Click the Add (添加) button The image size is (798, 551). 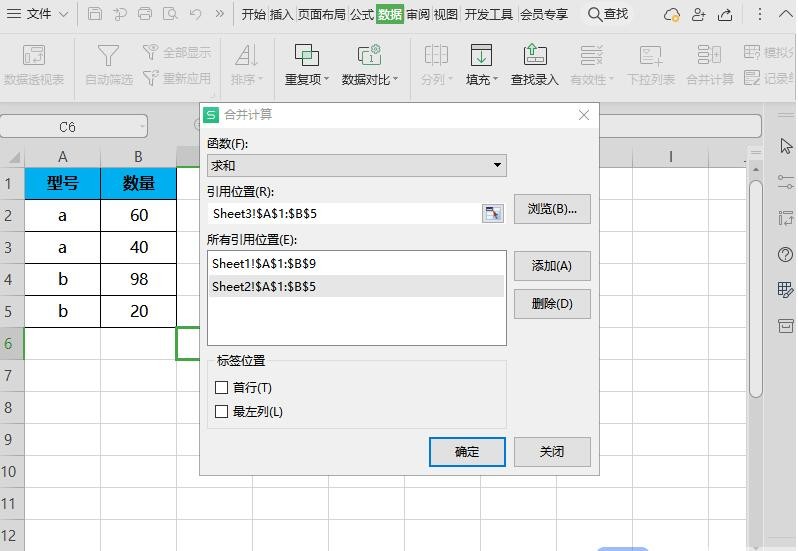[552, 266]
